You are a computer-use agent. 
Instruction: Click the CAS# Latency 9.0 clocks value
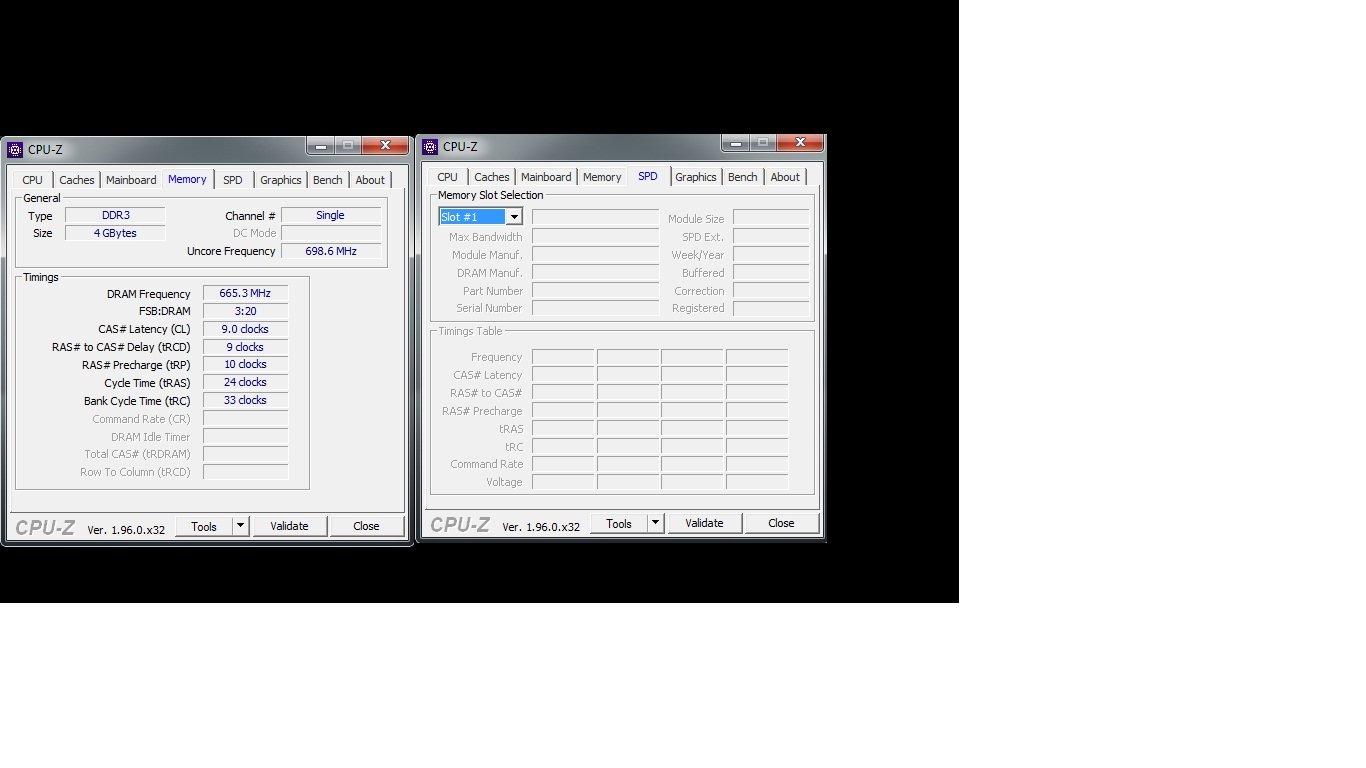(246, 329)
